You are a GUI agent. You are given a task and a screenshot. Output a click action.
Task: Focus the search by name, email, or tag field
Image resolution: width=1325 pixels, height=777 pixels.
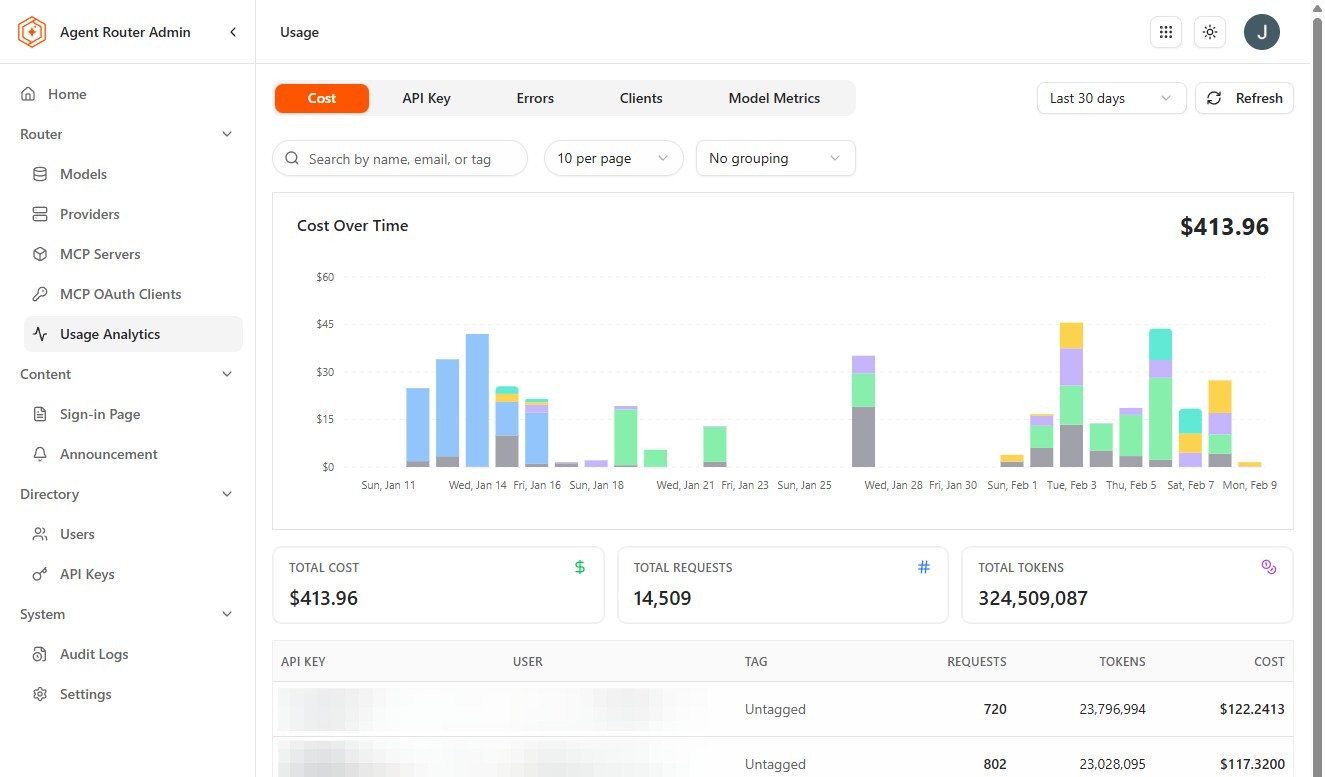pyautogui.click(x=400, y=158)
